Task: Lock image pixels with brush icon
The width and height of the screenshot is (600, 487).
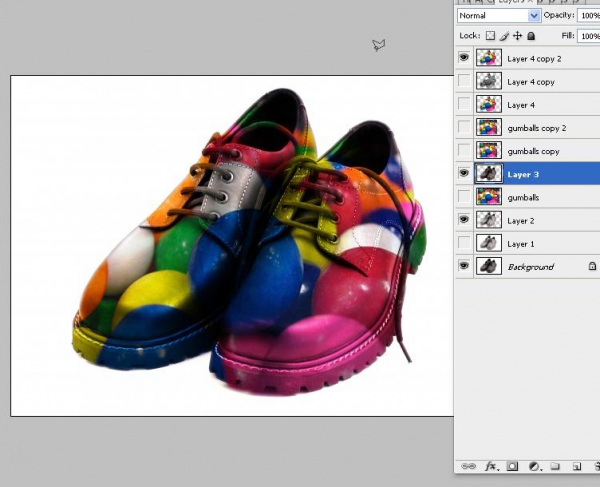Action: [x=505, y=36]
